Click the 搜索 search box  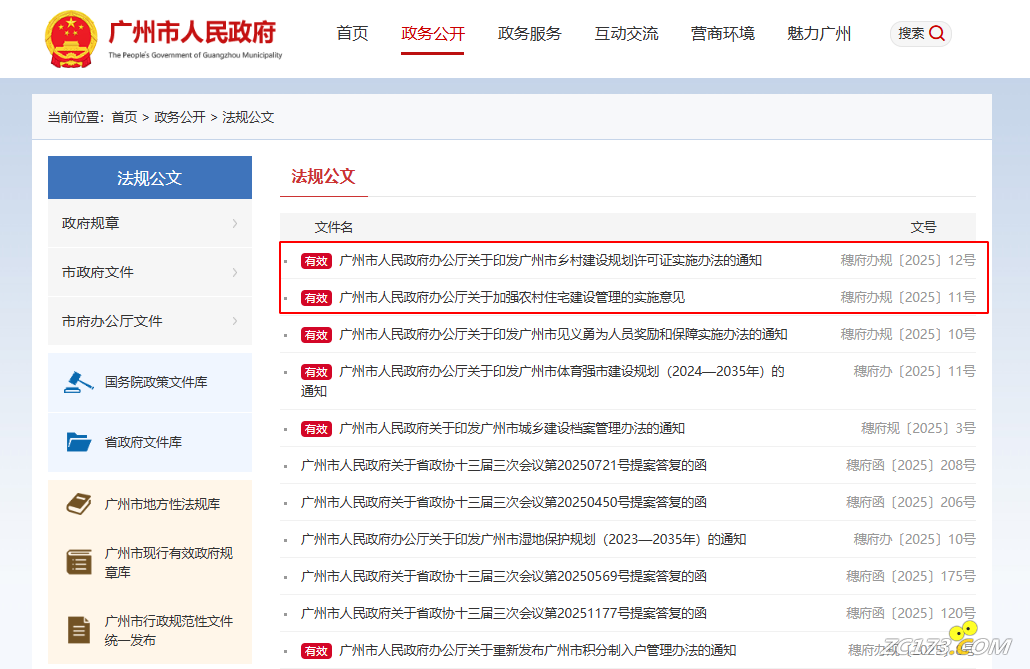920,34
